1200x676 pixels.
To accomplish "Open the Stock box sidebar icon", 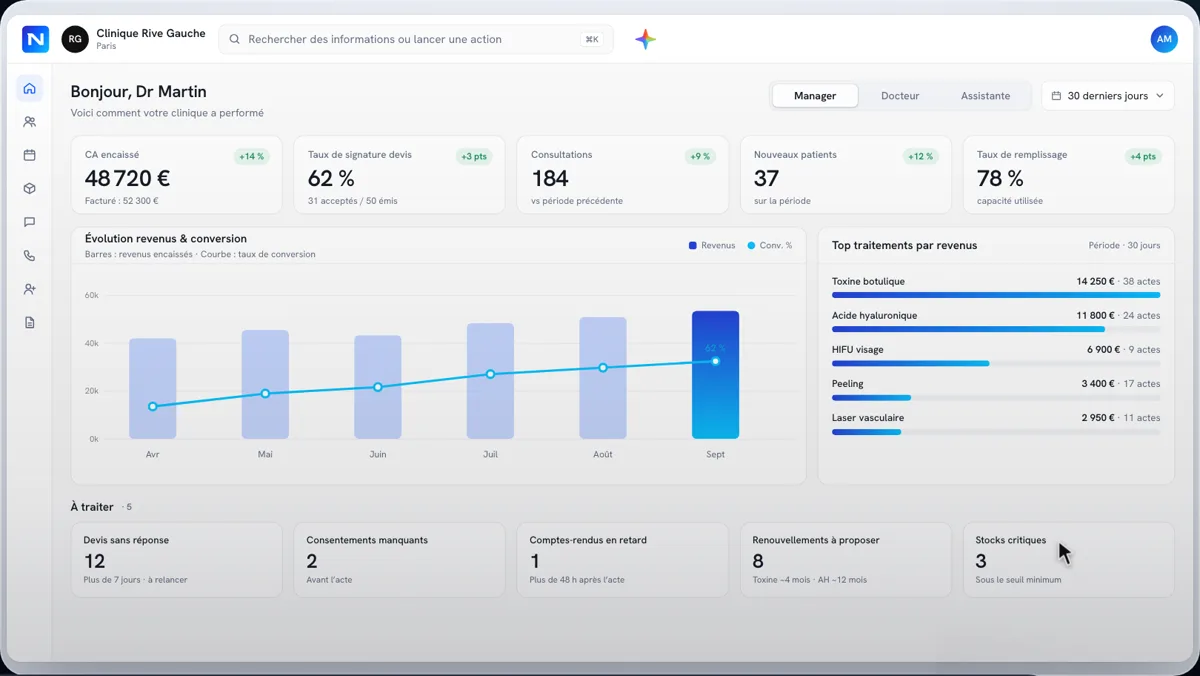I will click(30, 188).
